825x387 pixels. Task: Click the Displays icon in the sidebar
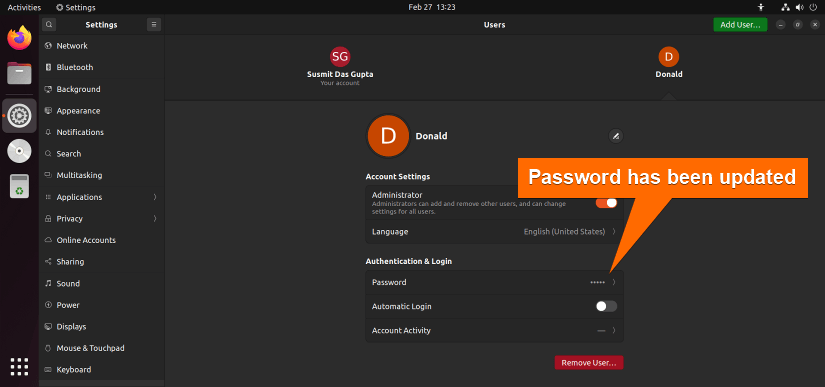click(x=48, y=327)
